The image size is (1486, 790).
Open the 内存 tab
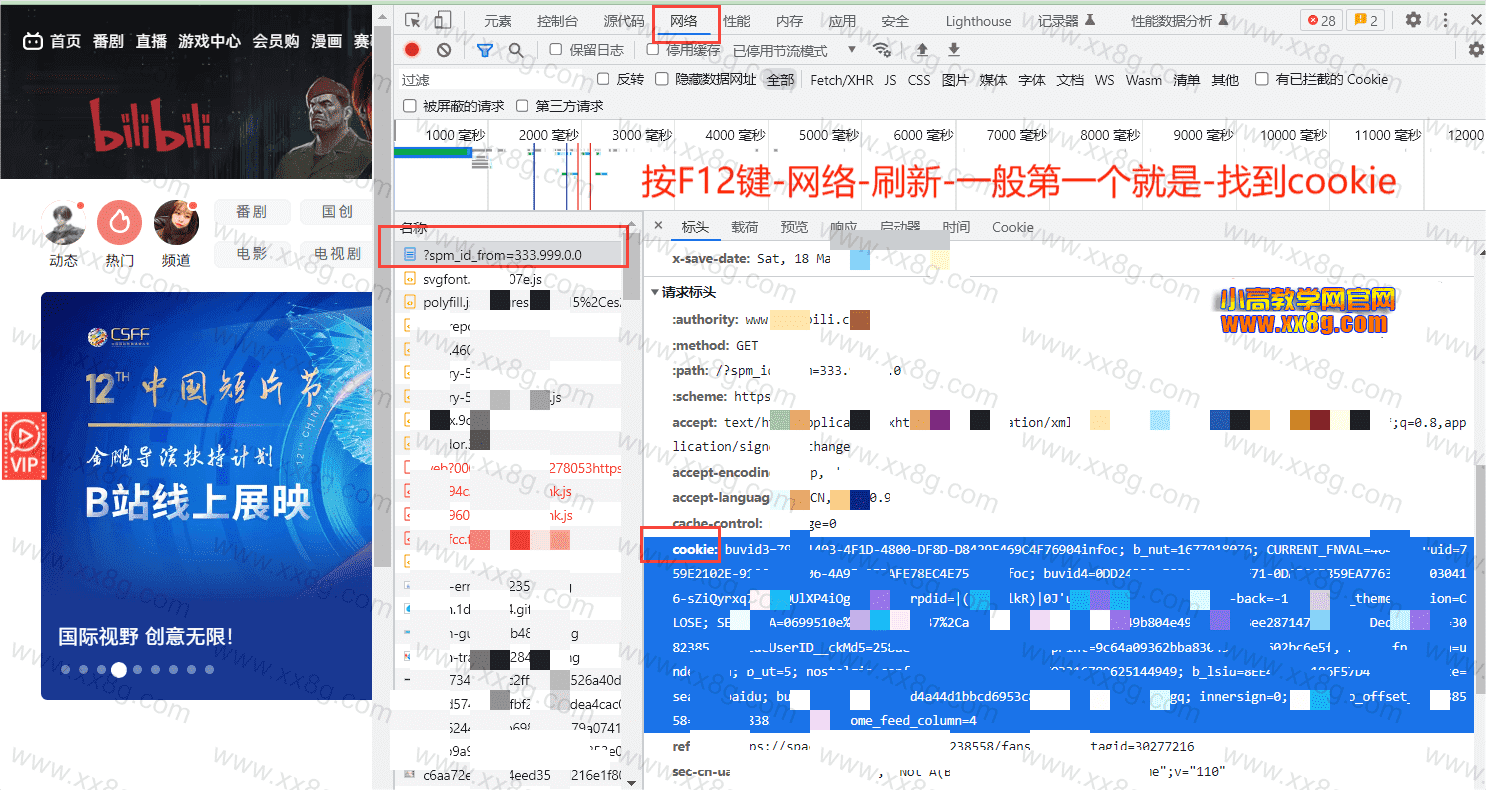point(789,21)
